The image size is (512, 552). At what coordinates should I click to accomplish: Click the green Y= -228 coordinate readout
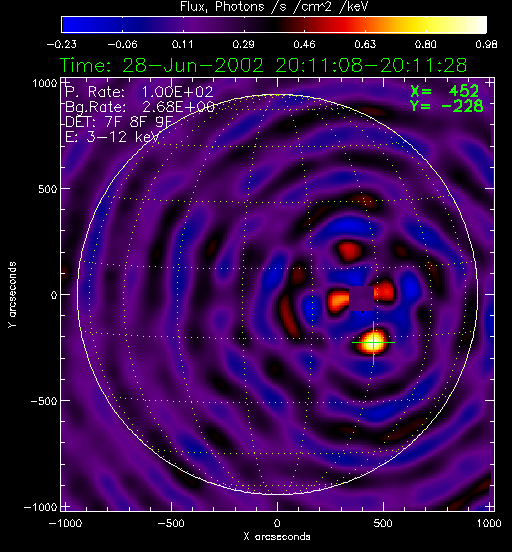447,106
